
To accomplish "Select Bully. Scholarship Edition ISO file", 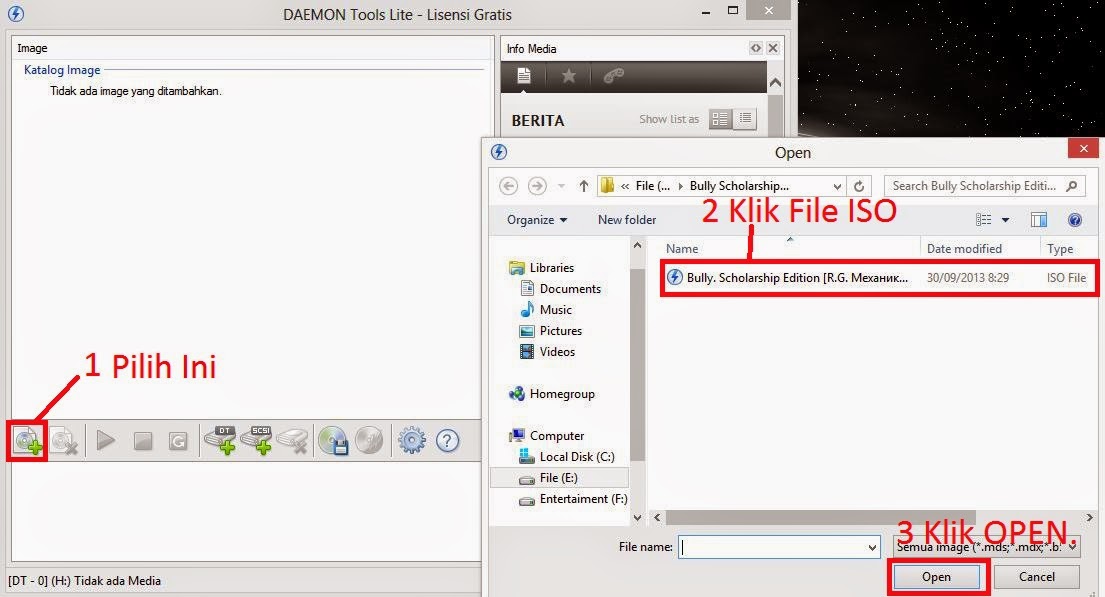I will coord(879,278).
